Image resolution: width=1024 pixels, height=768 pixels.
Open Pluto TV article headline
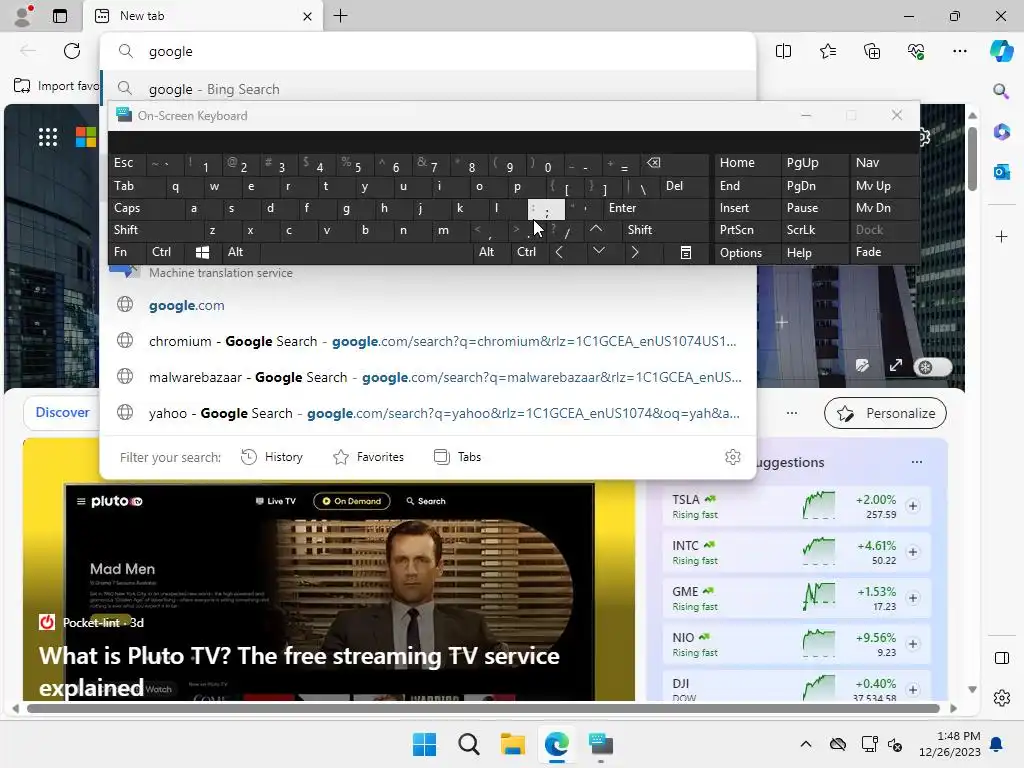pyautogui.click(x=299, y=671)
